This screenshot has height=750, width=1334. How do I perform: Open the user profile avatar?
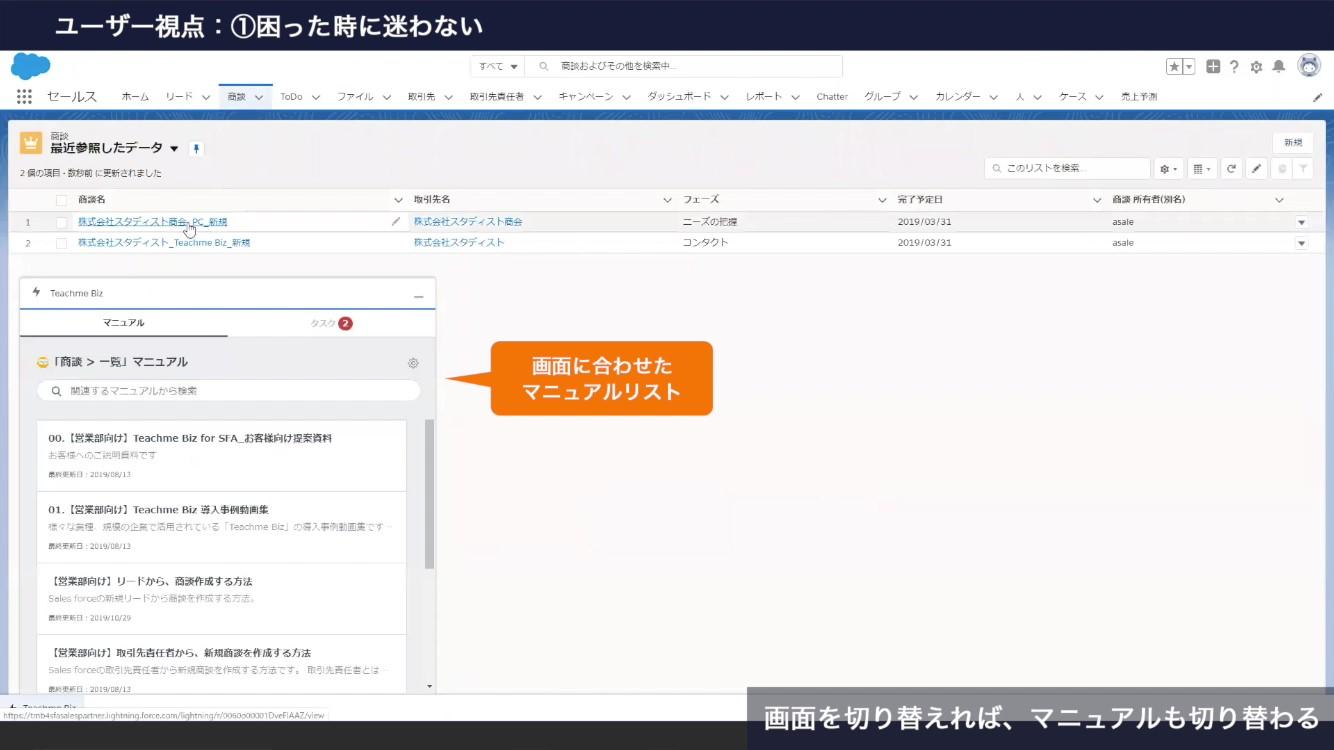pos(1309,66)
